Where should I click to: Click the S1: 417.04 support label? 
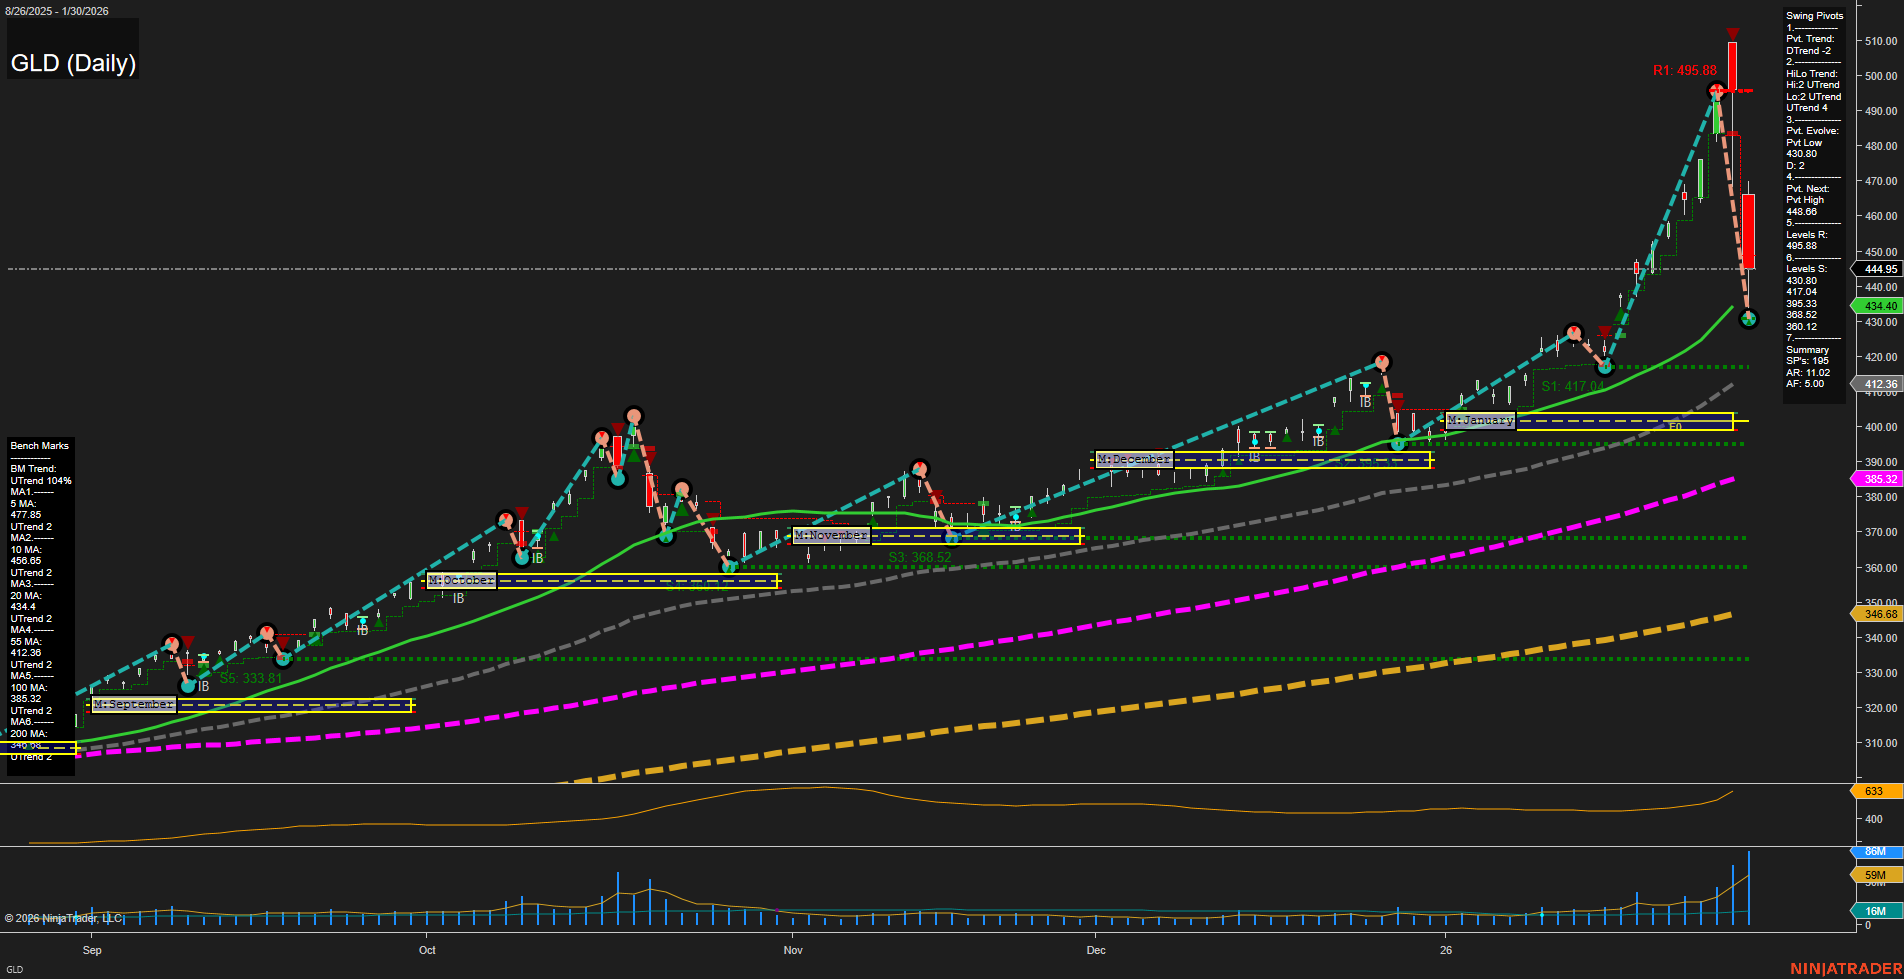click(x=1572, y=386)
